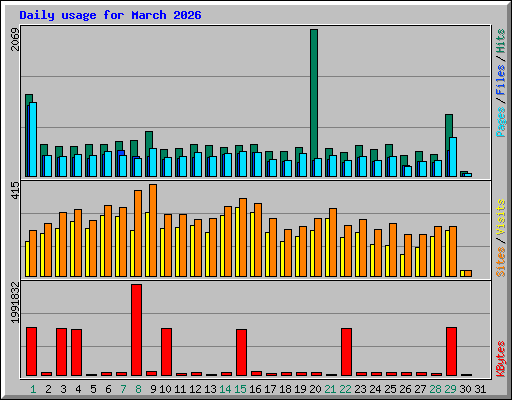This screenshot has width=512, height=400.
Task: Click the day 1 label on x-axis
Action: [x=33, y=389]
